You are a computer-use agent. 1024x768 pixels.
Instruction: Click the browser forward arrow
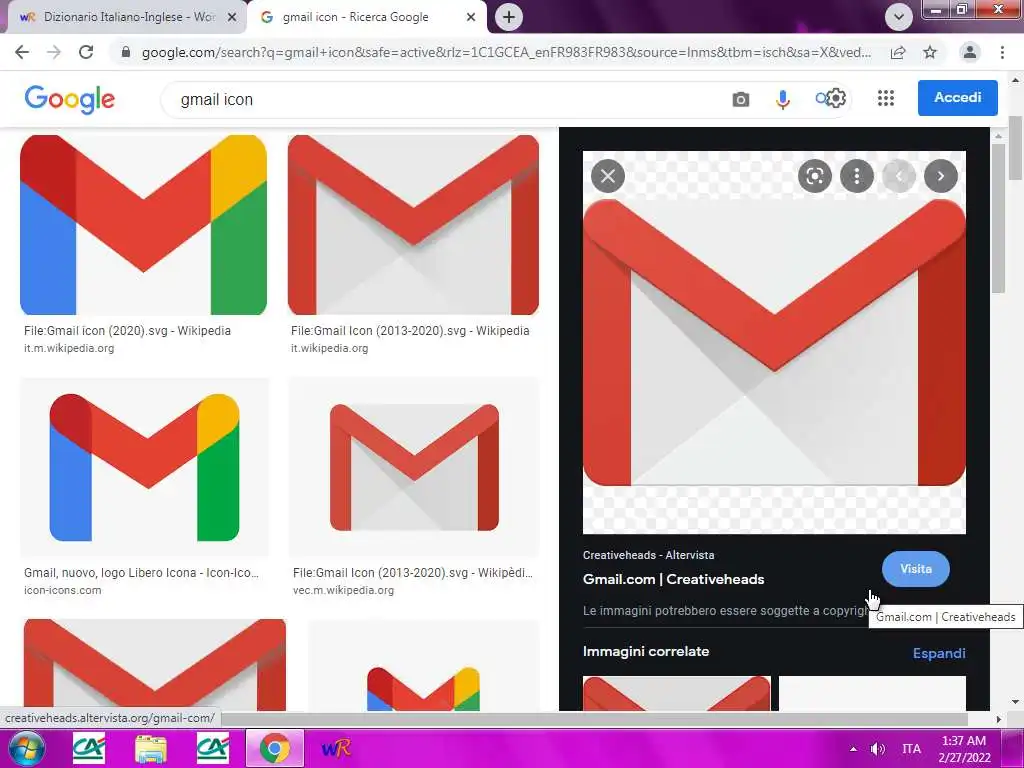(54, 52)
